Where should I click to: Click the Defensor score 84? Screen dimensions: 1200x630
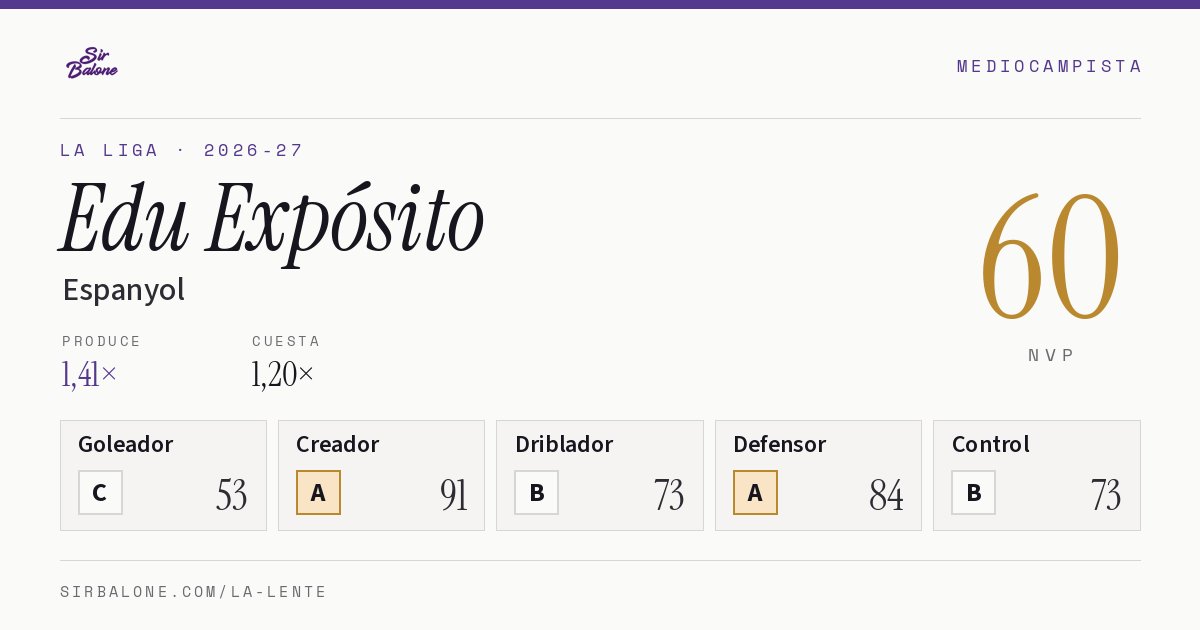click(886, 495)
